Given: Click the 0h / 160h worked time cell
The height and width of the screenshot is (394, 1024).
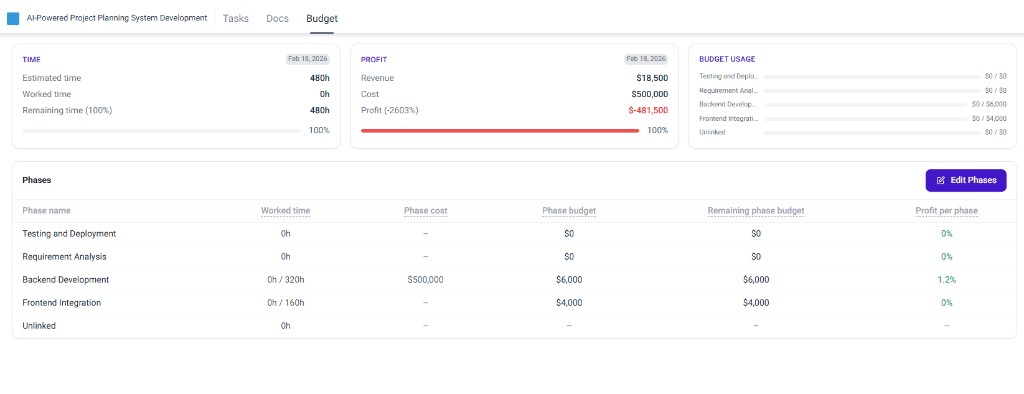Looking at the screenshot, I should (285, 303).
